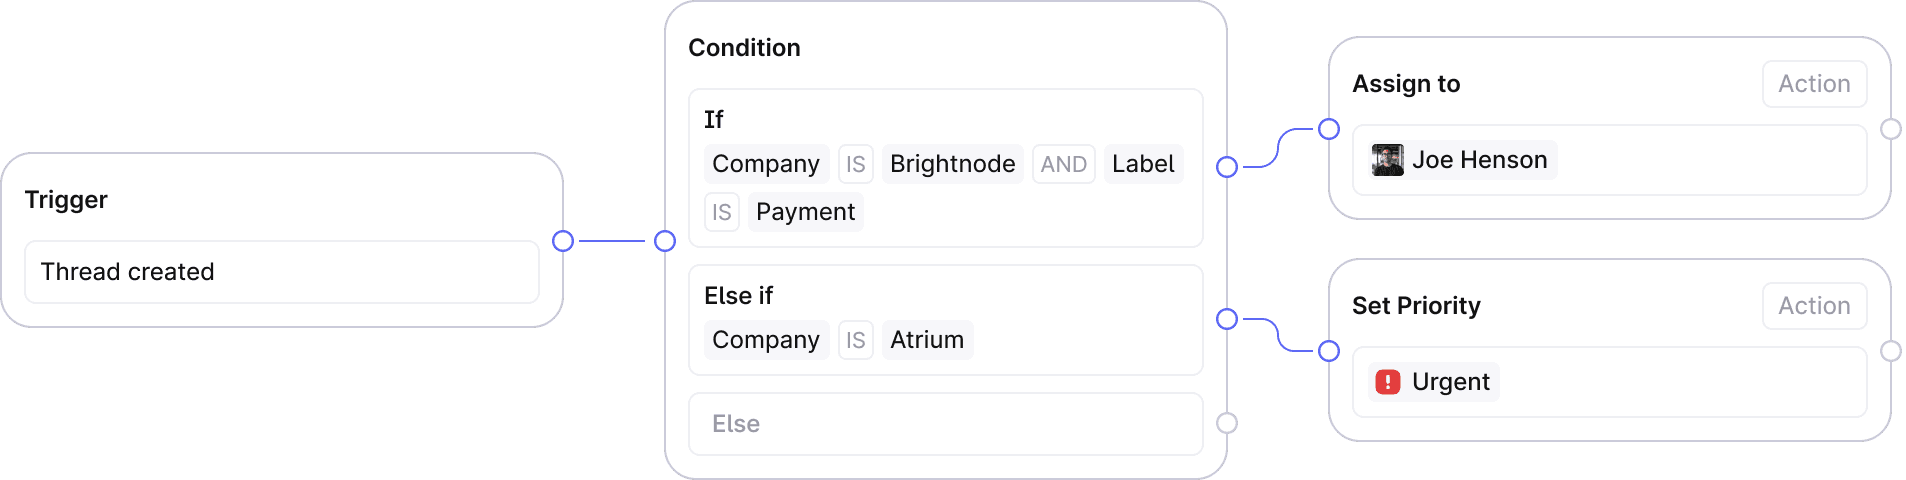Click the Set Priority node input connector
The width and height of the screenshot is (1906, 480).
[1329, 351]
